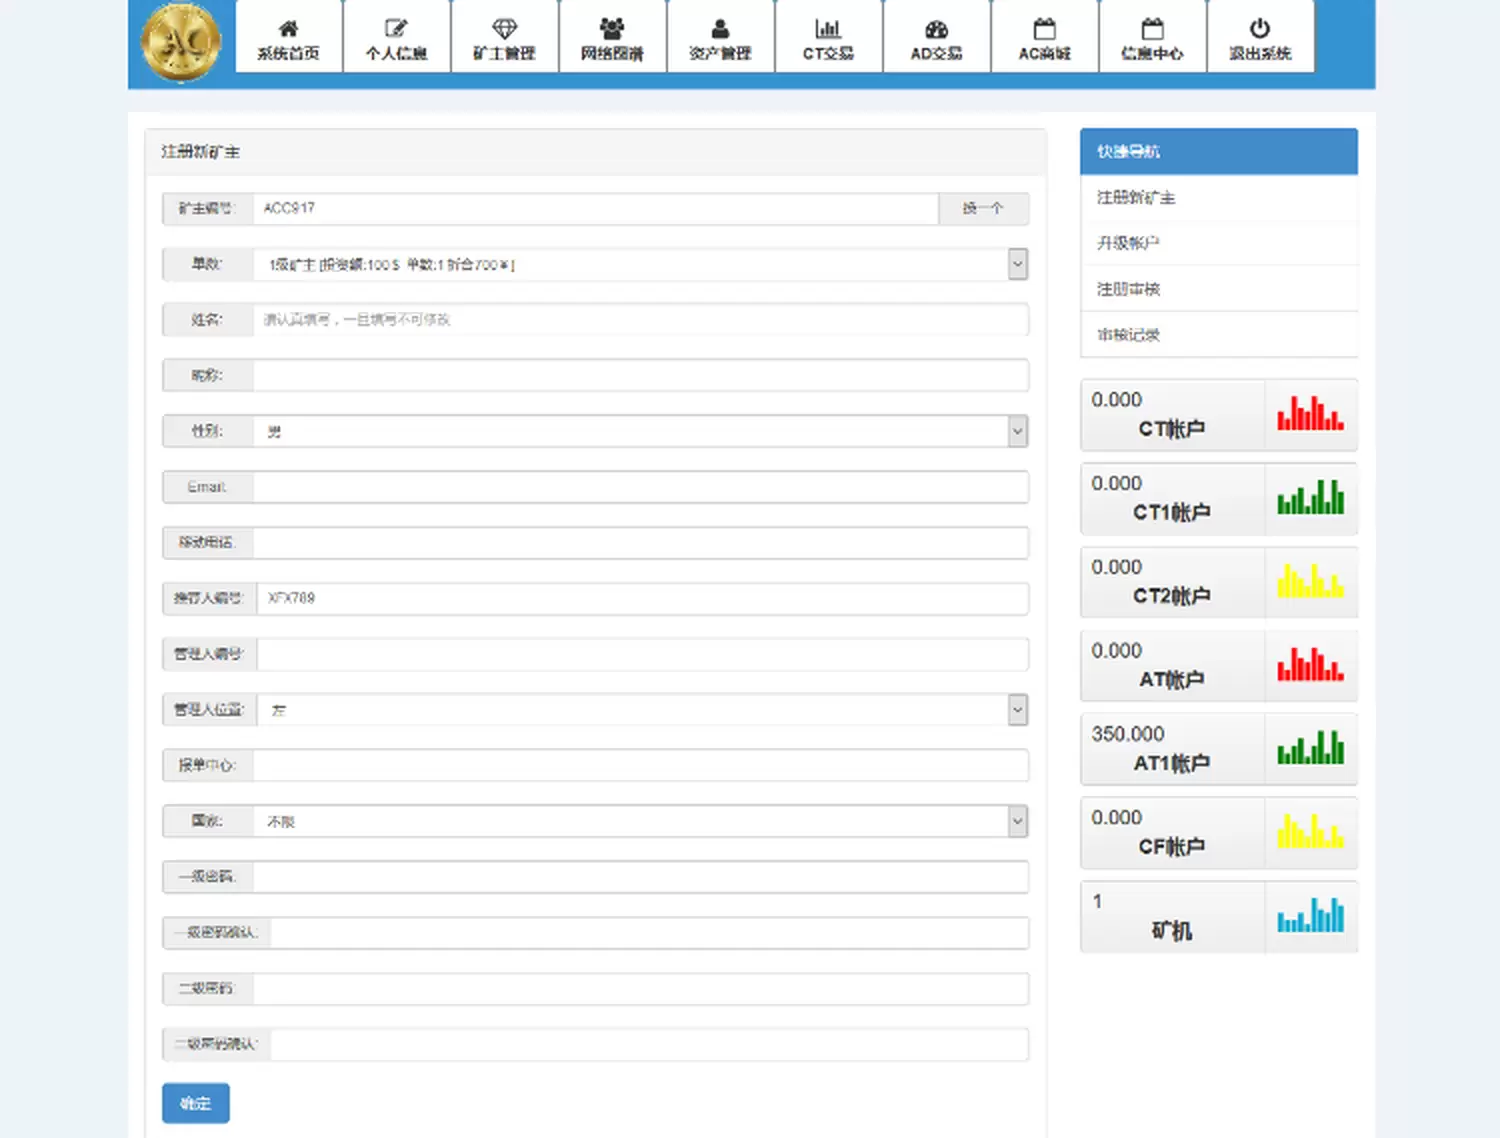Click the person icon for 资产管理
The image size is (1500, 1138).
pos(720,29)
